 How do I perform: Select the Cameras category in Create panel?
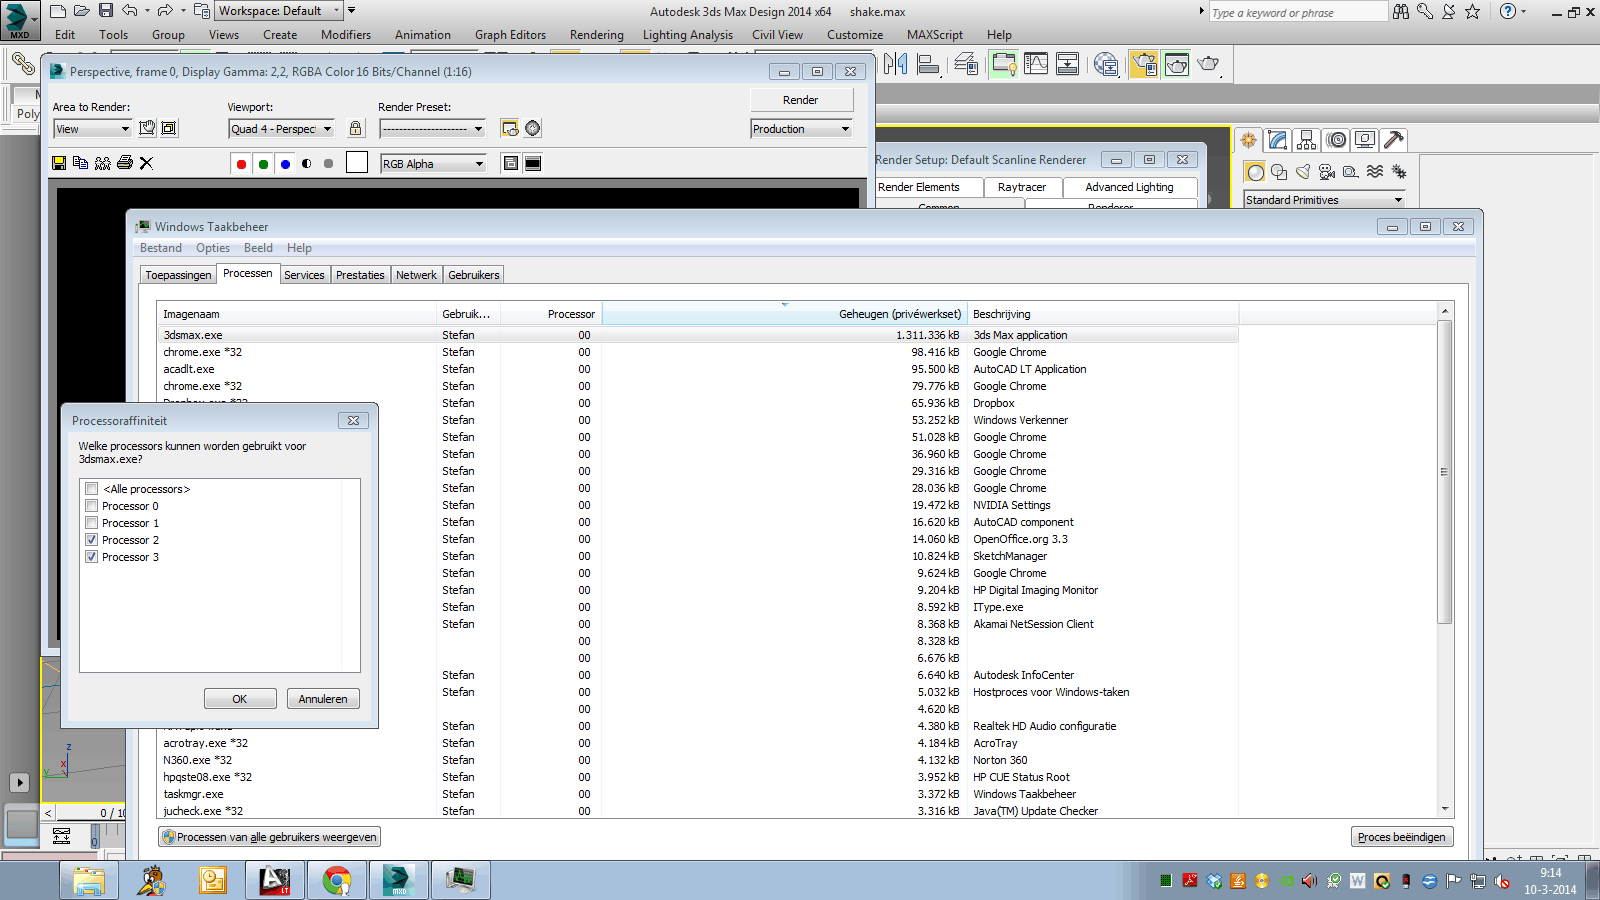(x=1327, y=172)
